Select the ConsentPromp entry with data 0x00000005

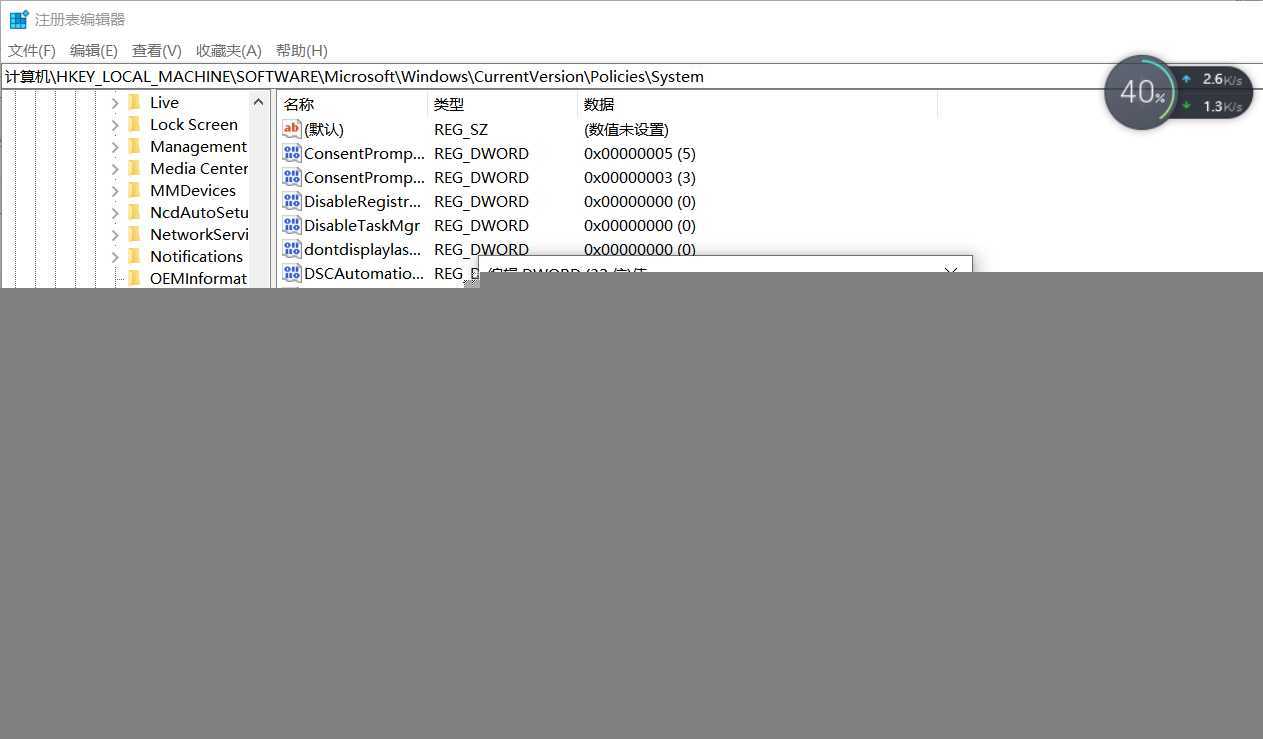click(x=364, y=153)
